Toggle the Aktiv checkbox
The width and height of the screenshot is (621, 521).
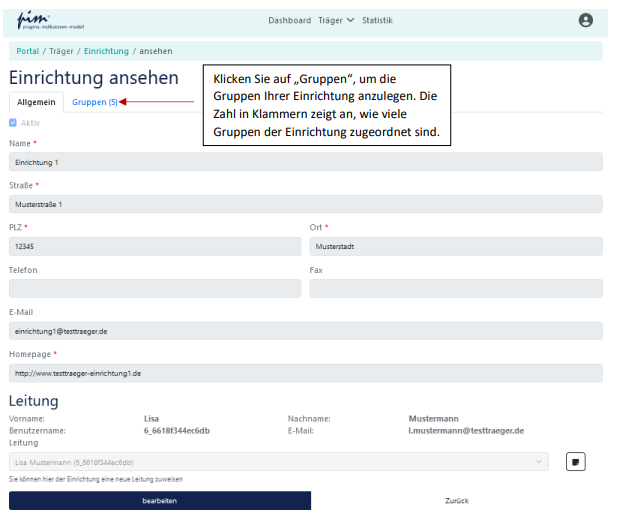13,123
